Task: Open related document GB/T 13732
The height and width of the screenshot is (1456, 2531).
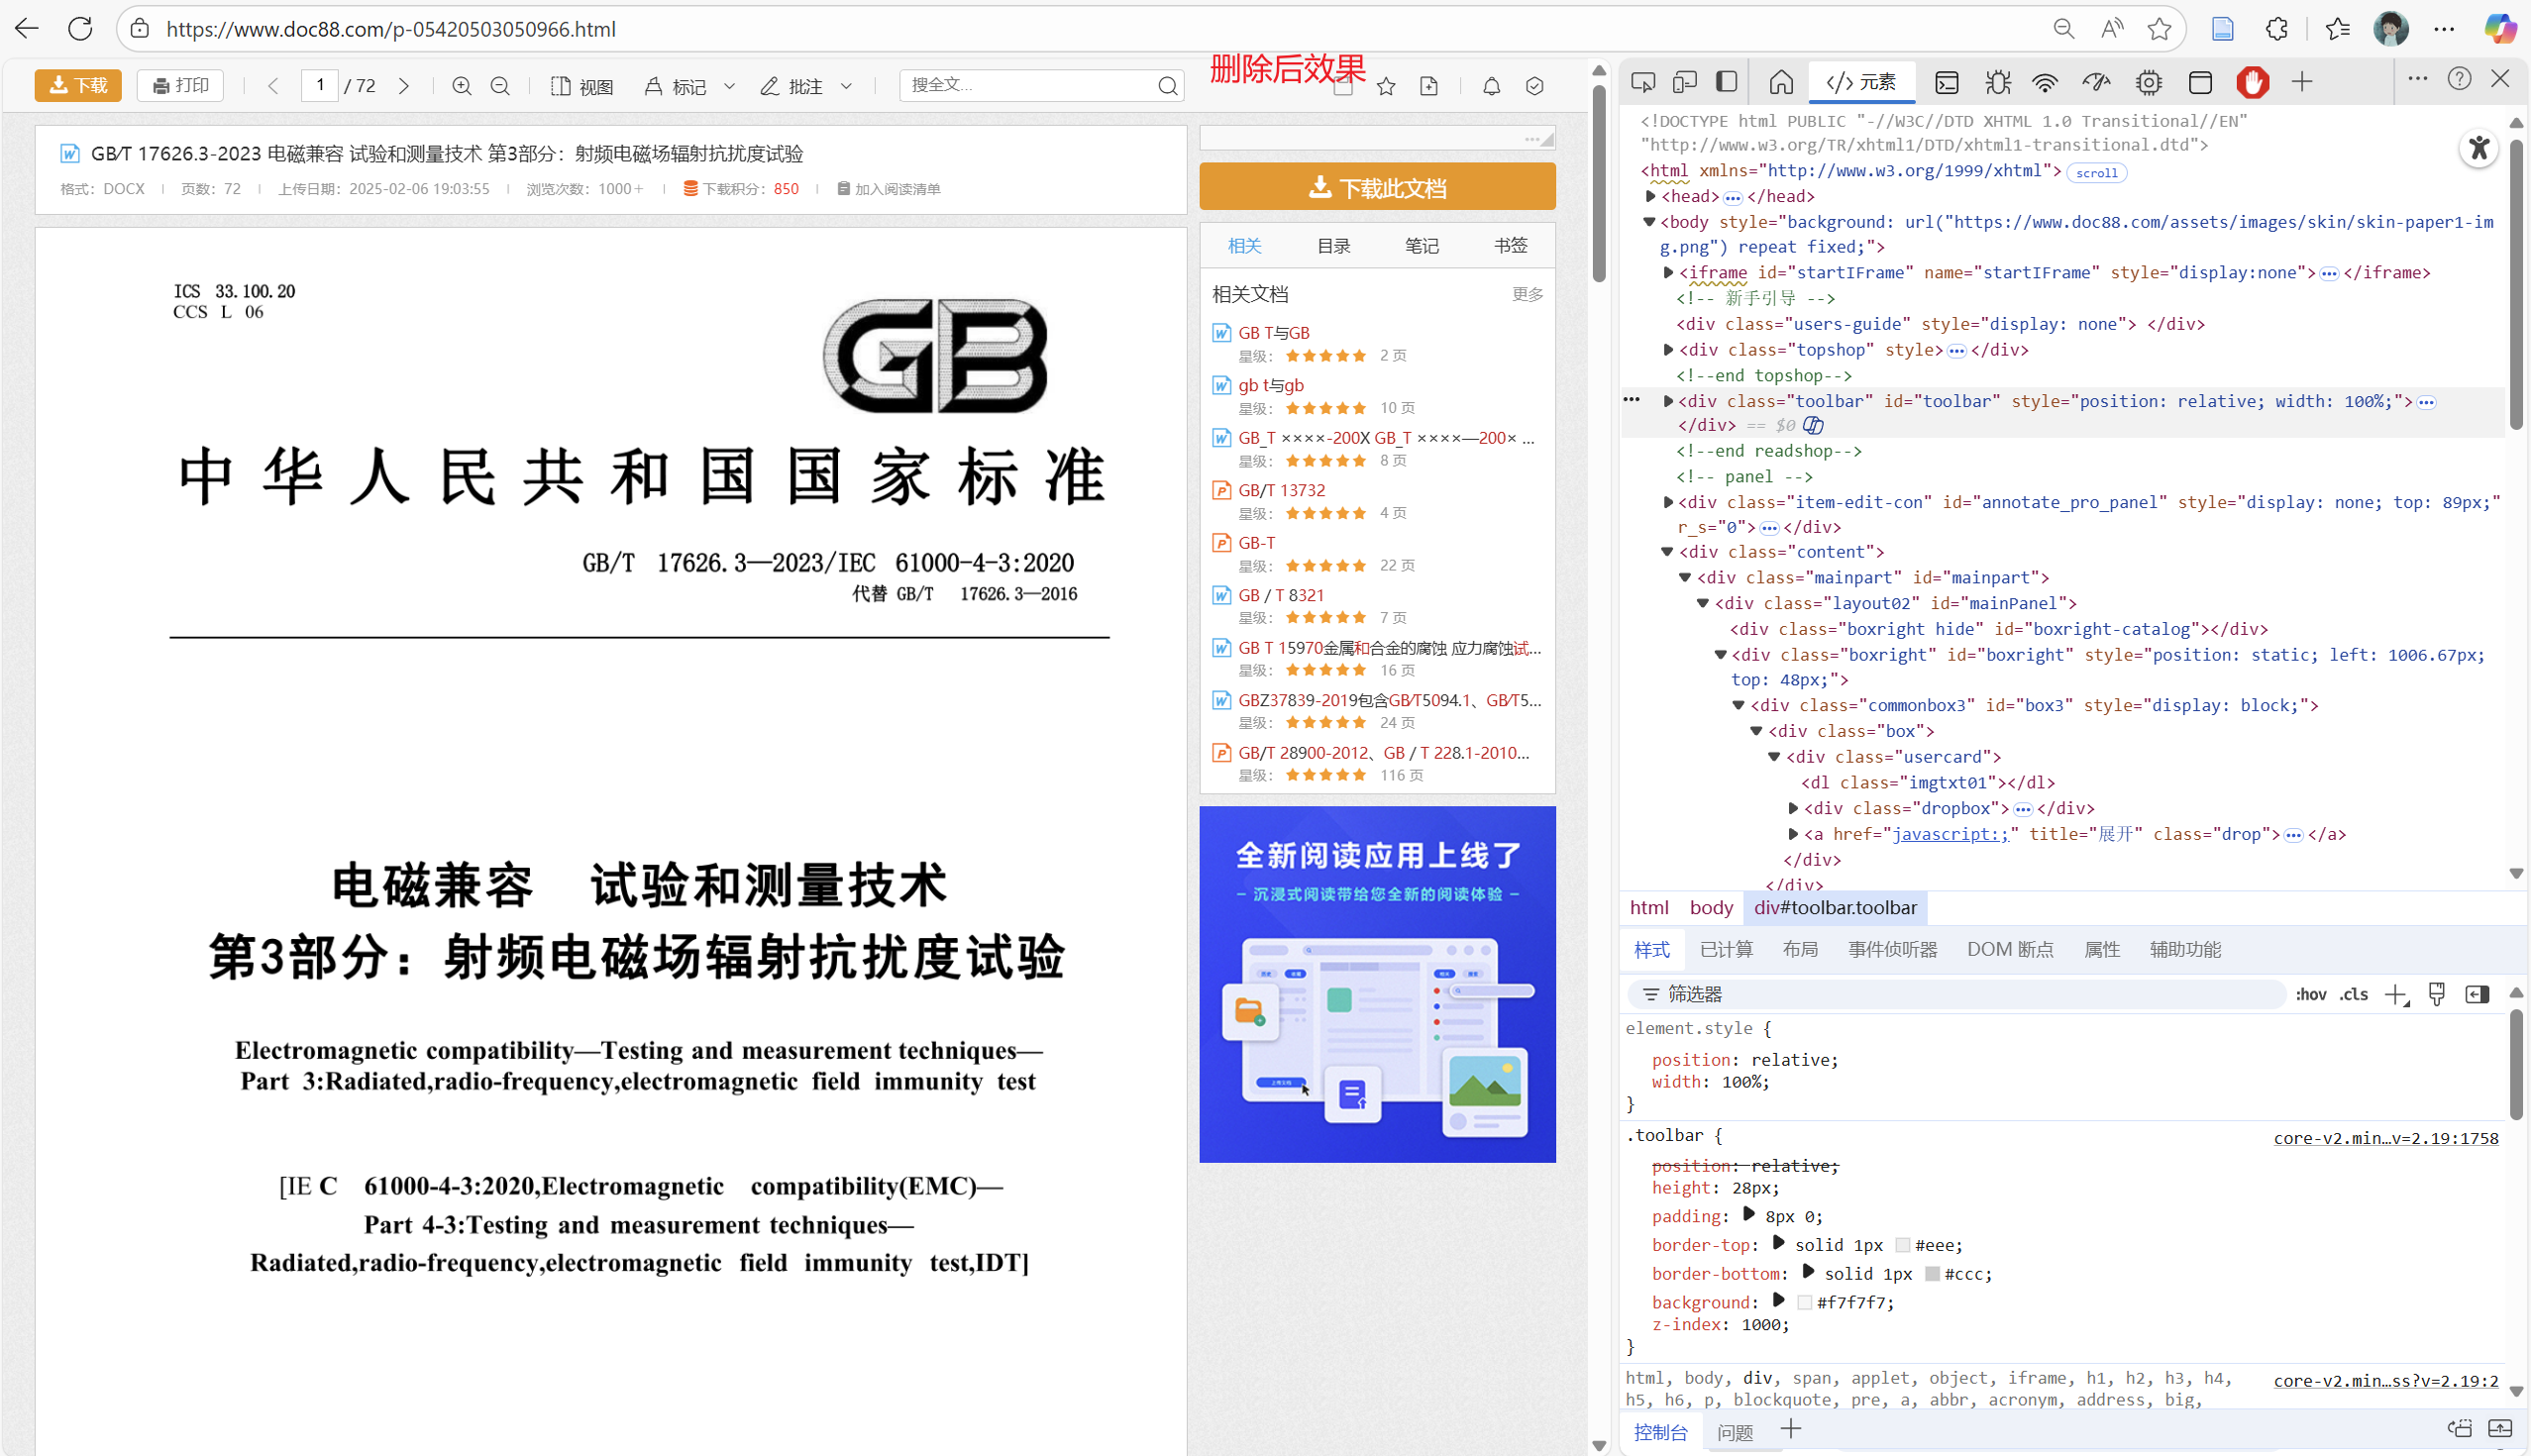Action: pos(1281,490)
